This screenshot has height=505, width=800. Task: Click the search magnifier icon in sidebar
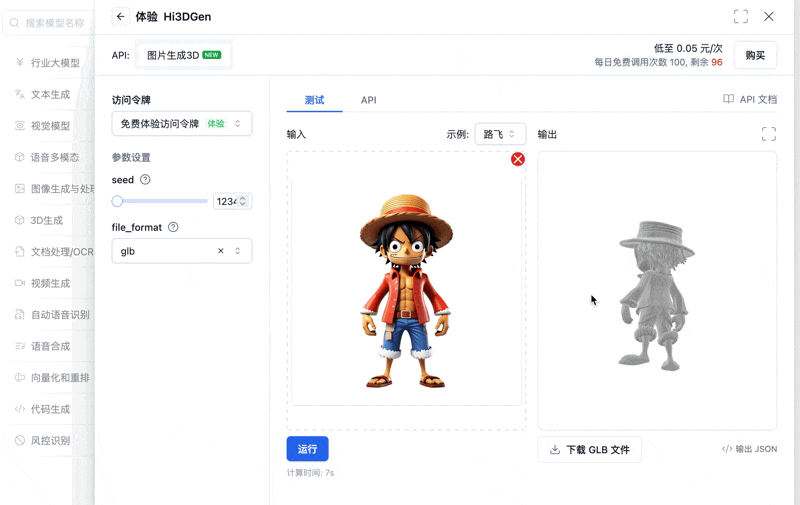tap(14, 23)
